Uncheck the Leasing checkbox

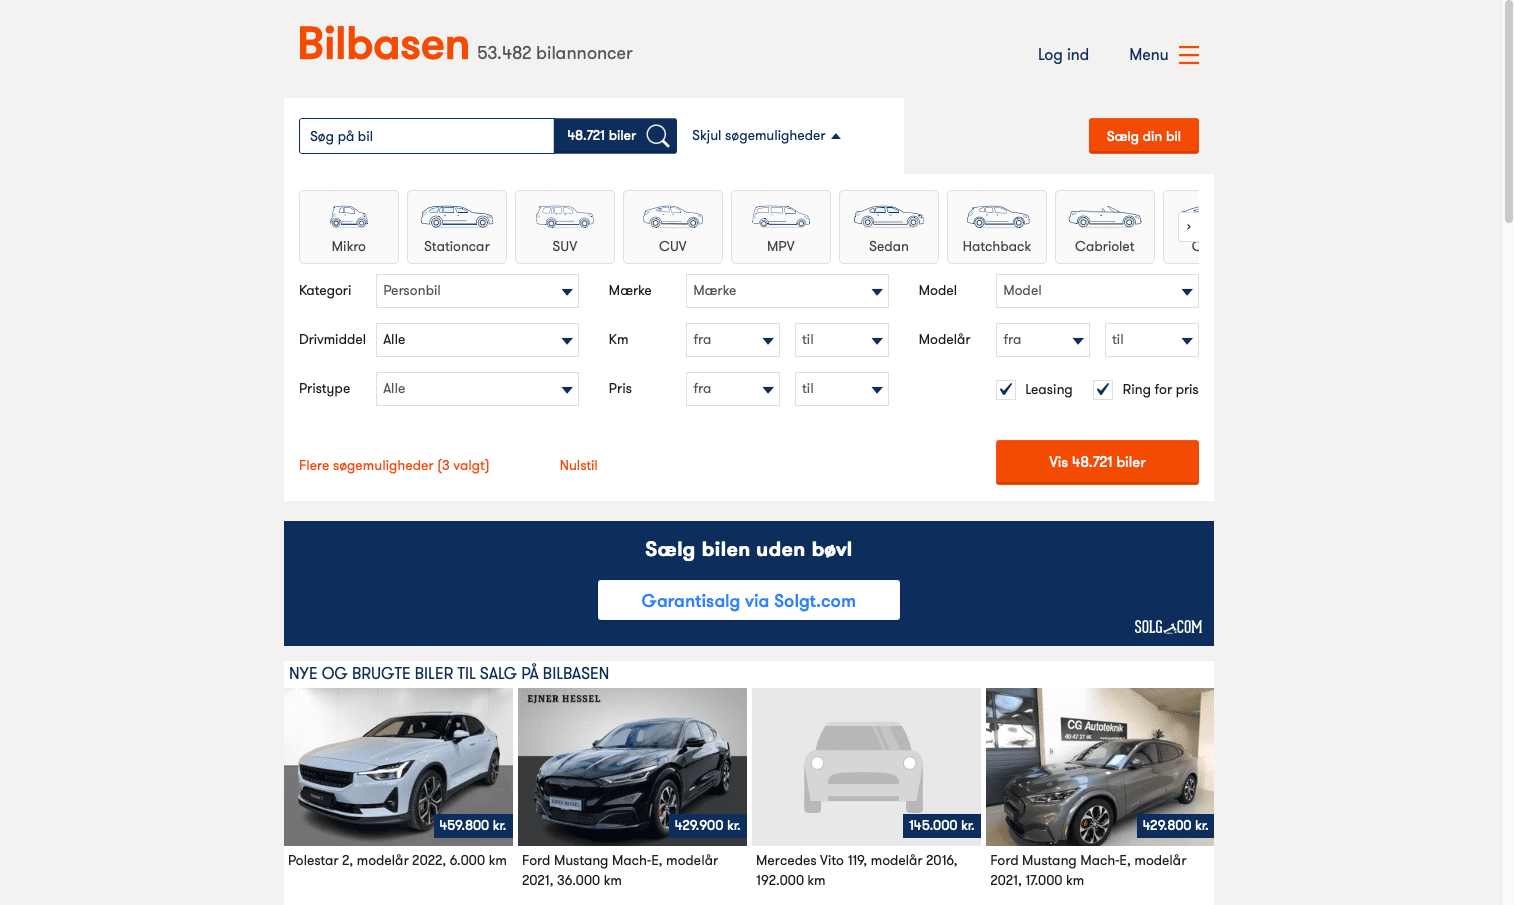tap(1006, 389)
